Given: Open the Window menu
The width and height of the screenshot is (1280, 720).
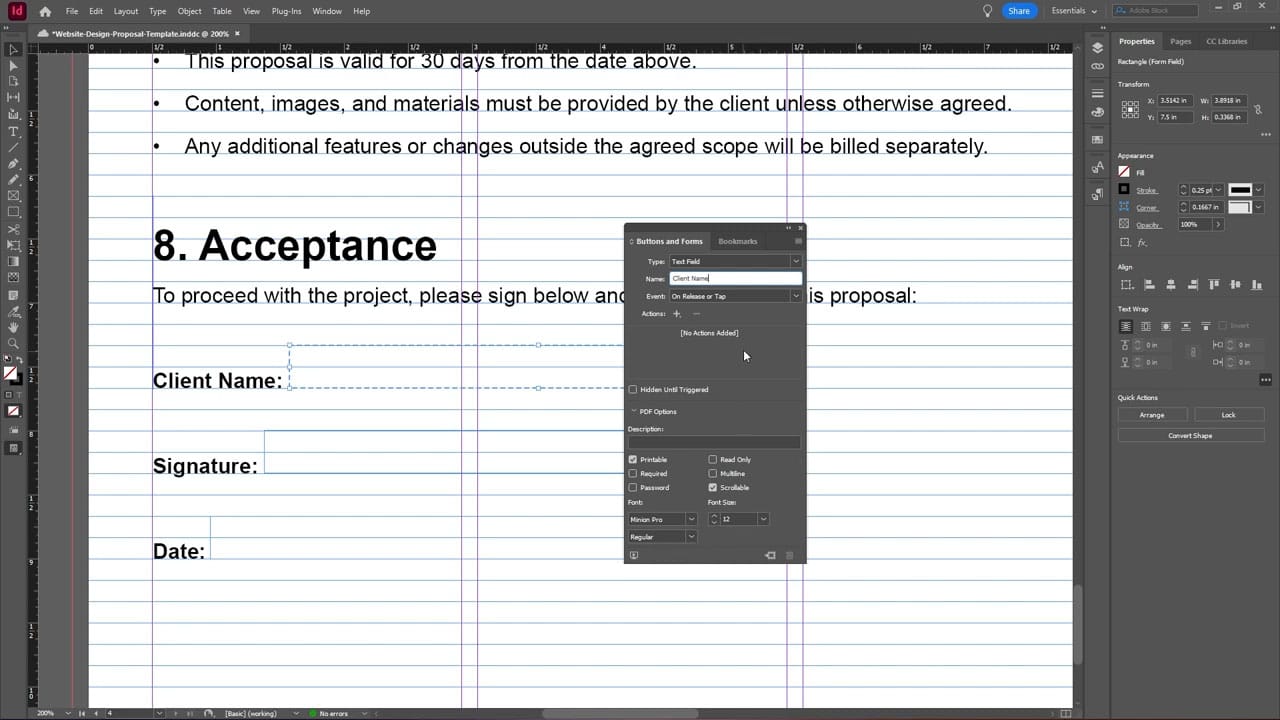Looking at the screenshot, I should tap(327, 11).
